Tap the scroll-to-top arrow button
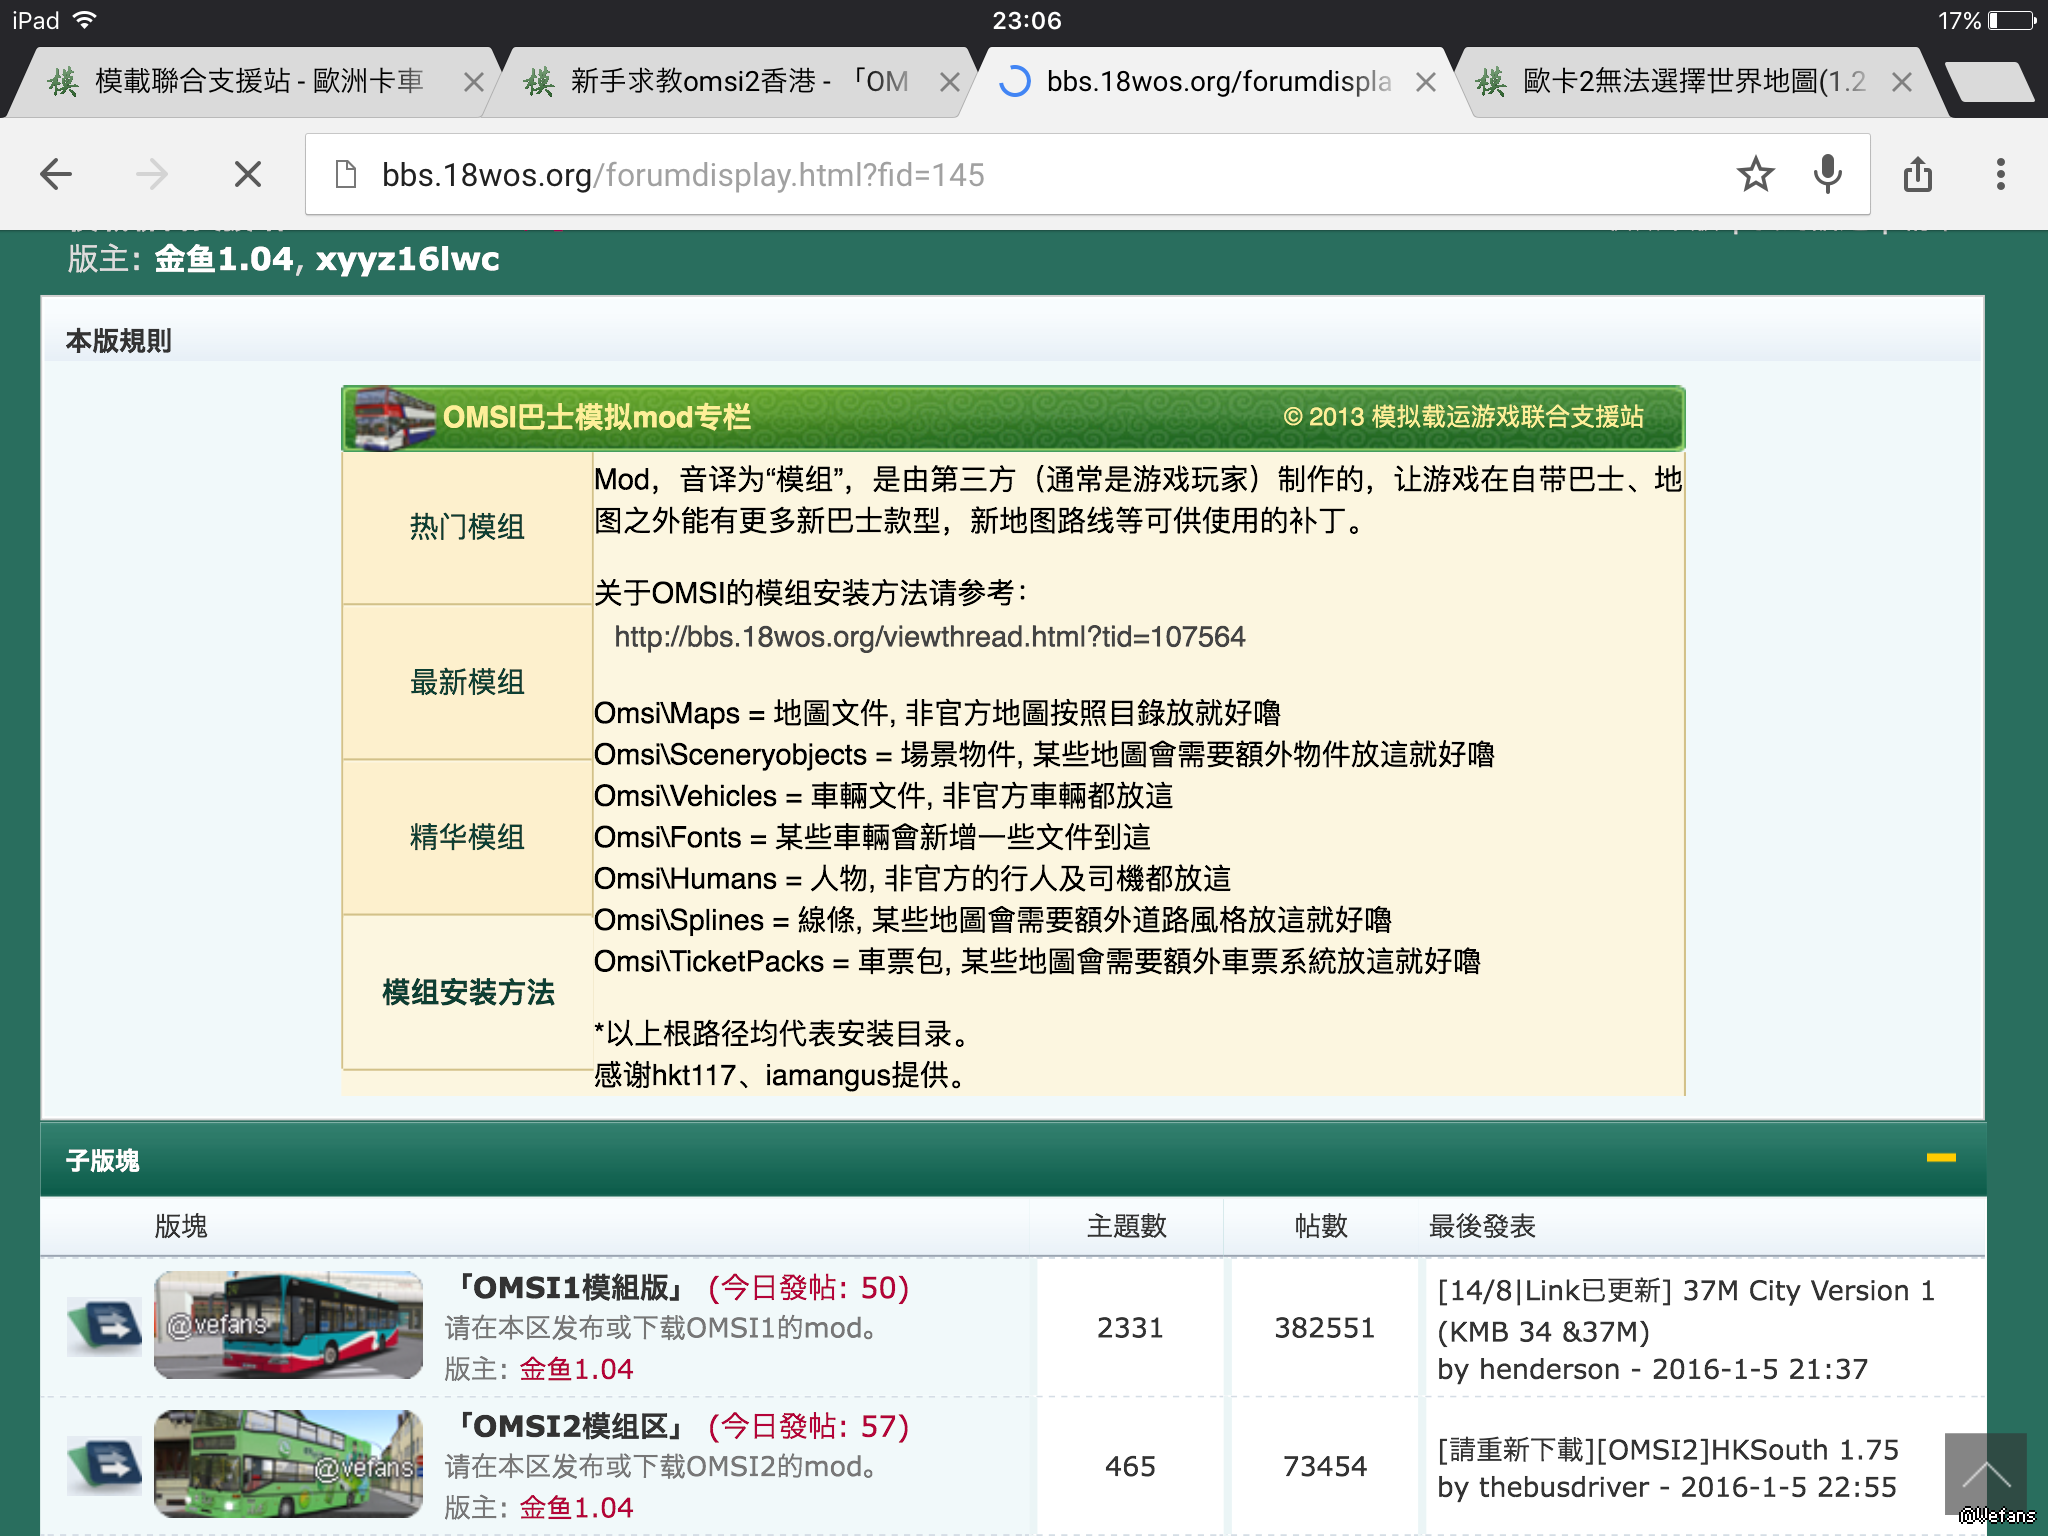The image size is (2048, 1536). pyautogui.click(x=1984, y=1474)
